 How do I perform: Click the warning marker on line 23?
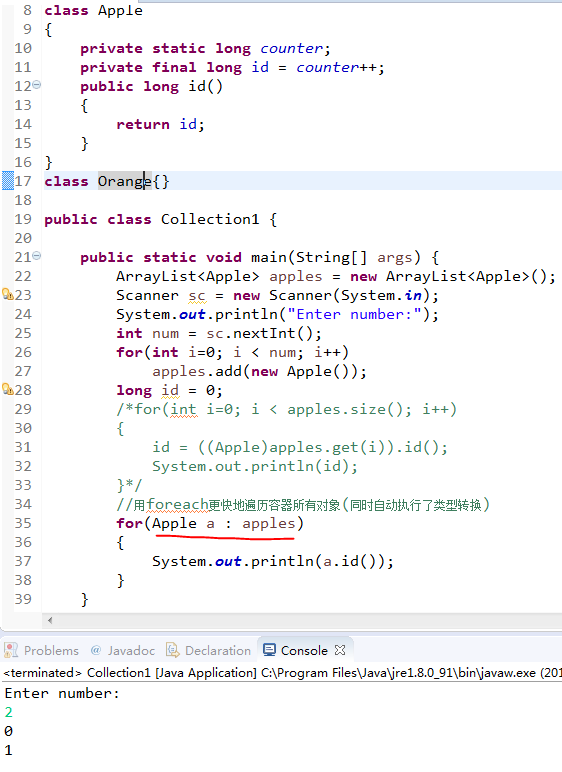pyautogui.click(x=8, y=294)
